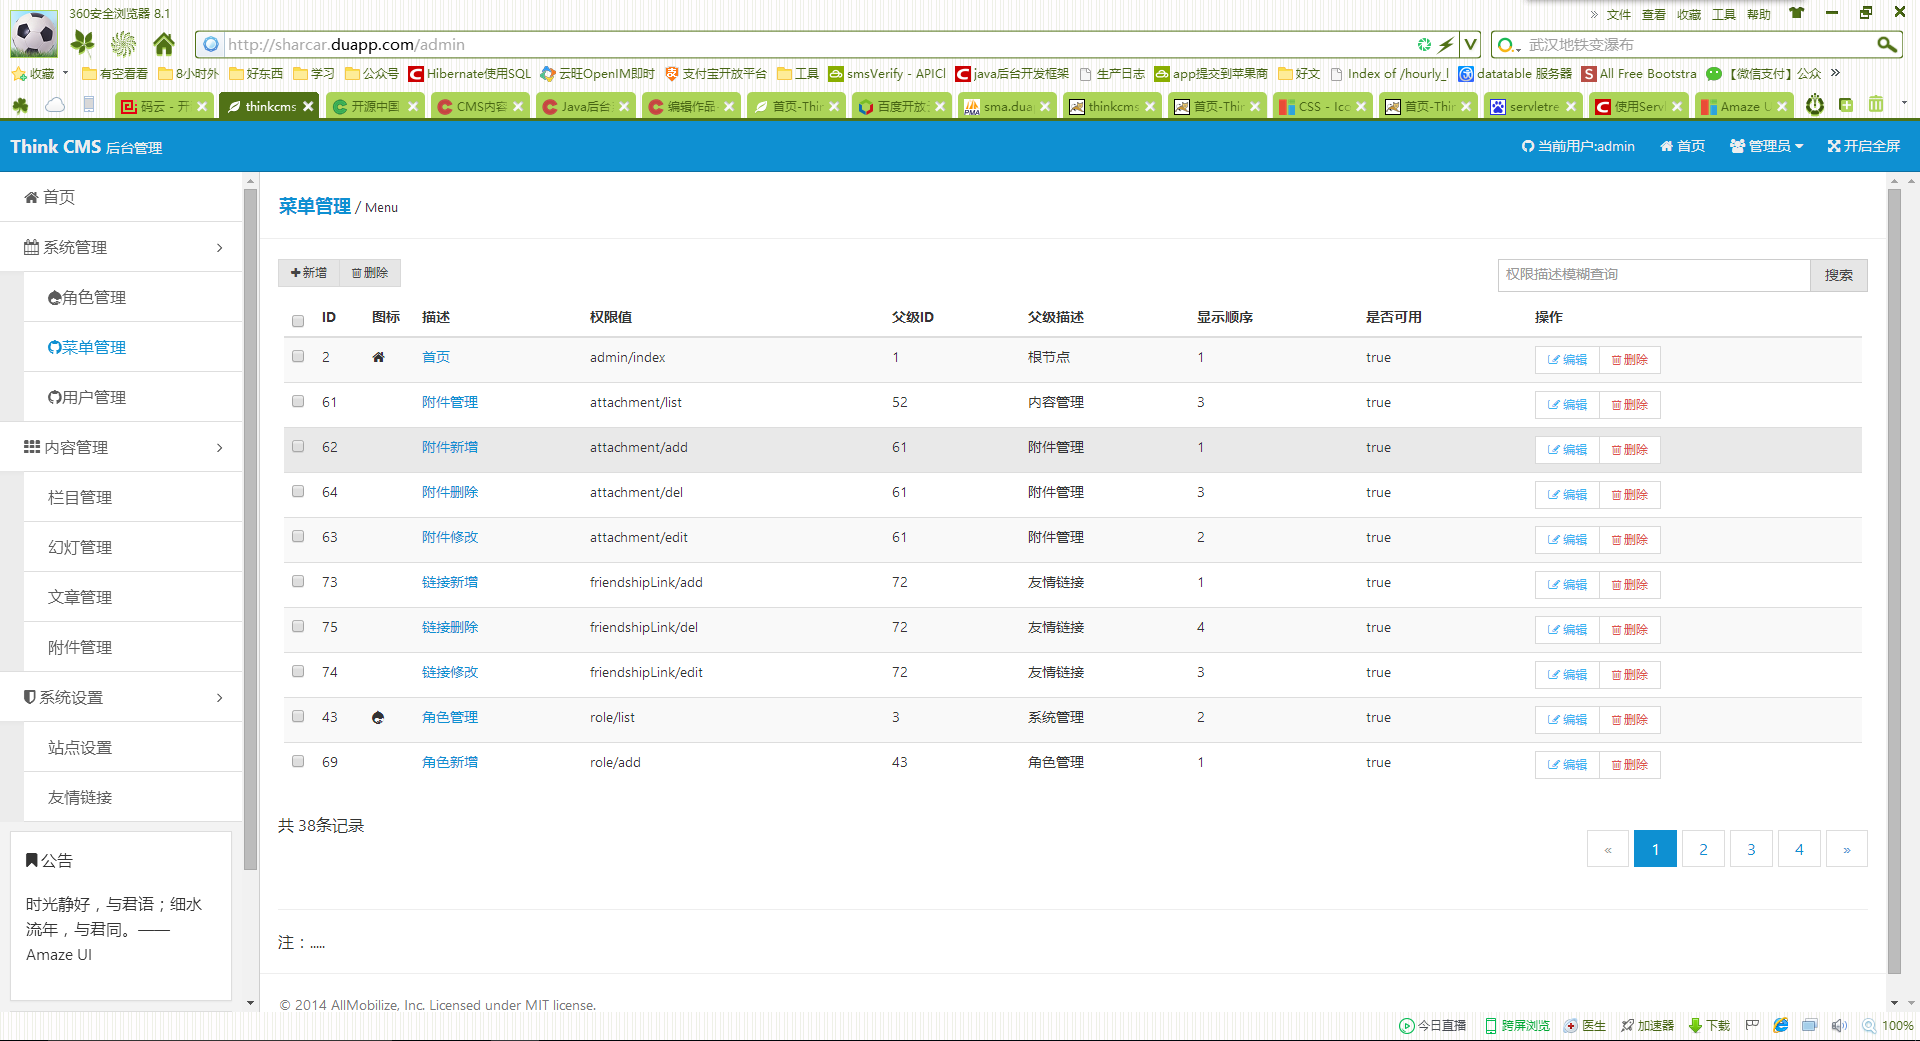Open 收藏 bookmarks dropdown in bookmark bar

tap(40, 74)
